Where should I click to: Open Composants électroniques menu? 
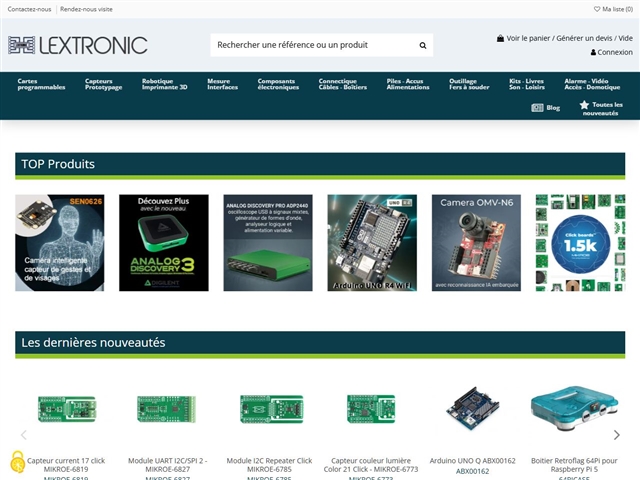[278, 84]
